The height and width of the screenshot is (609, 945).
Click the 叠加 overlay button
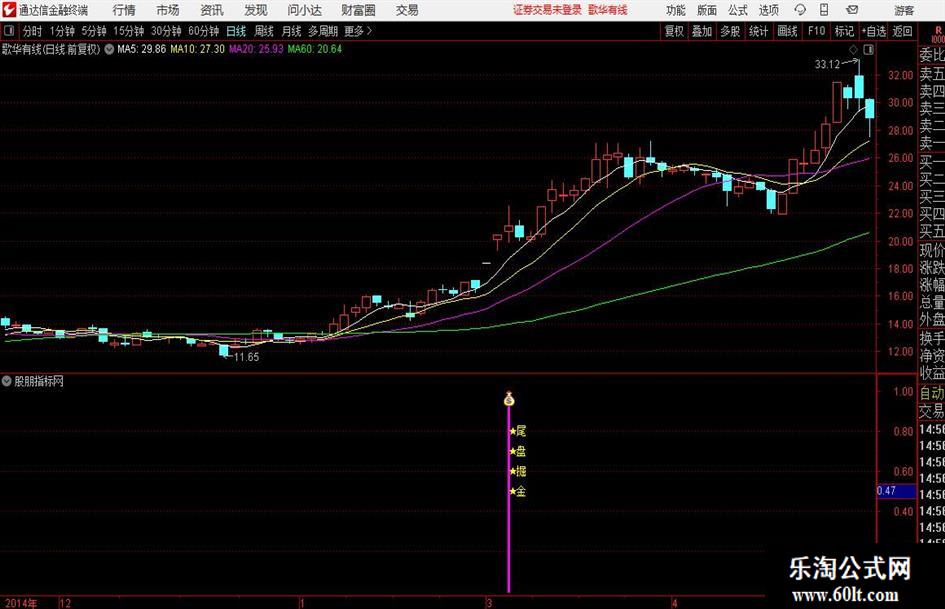tap(702, 31)
